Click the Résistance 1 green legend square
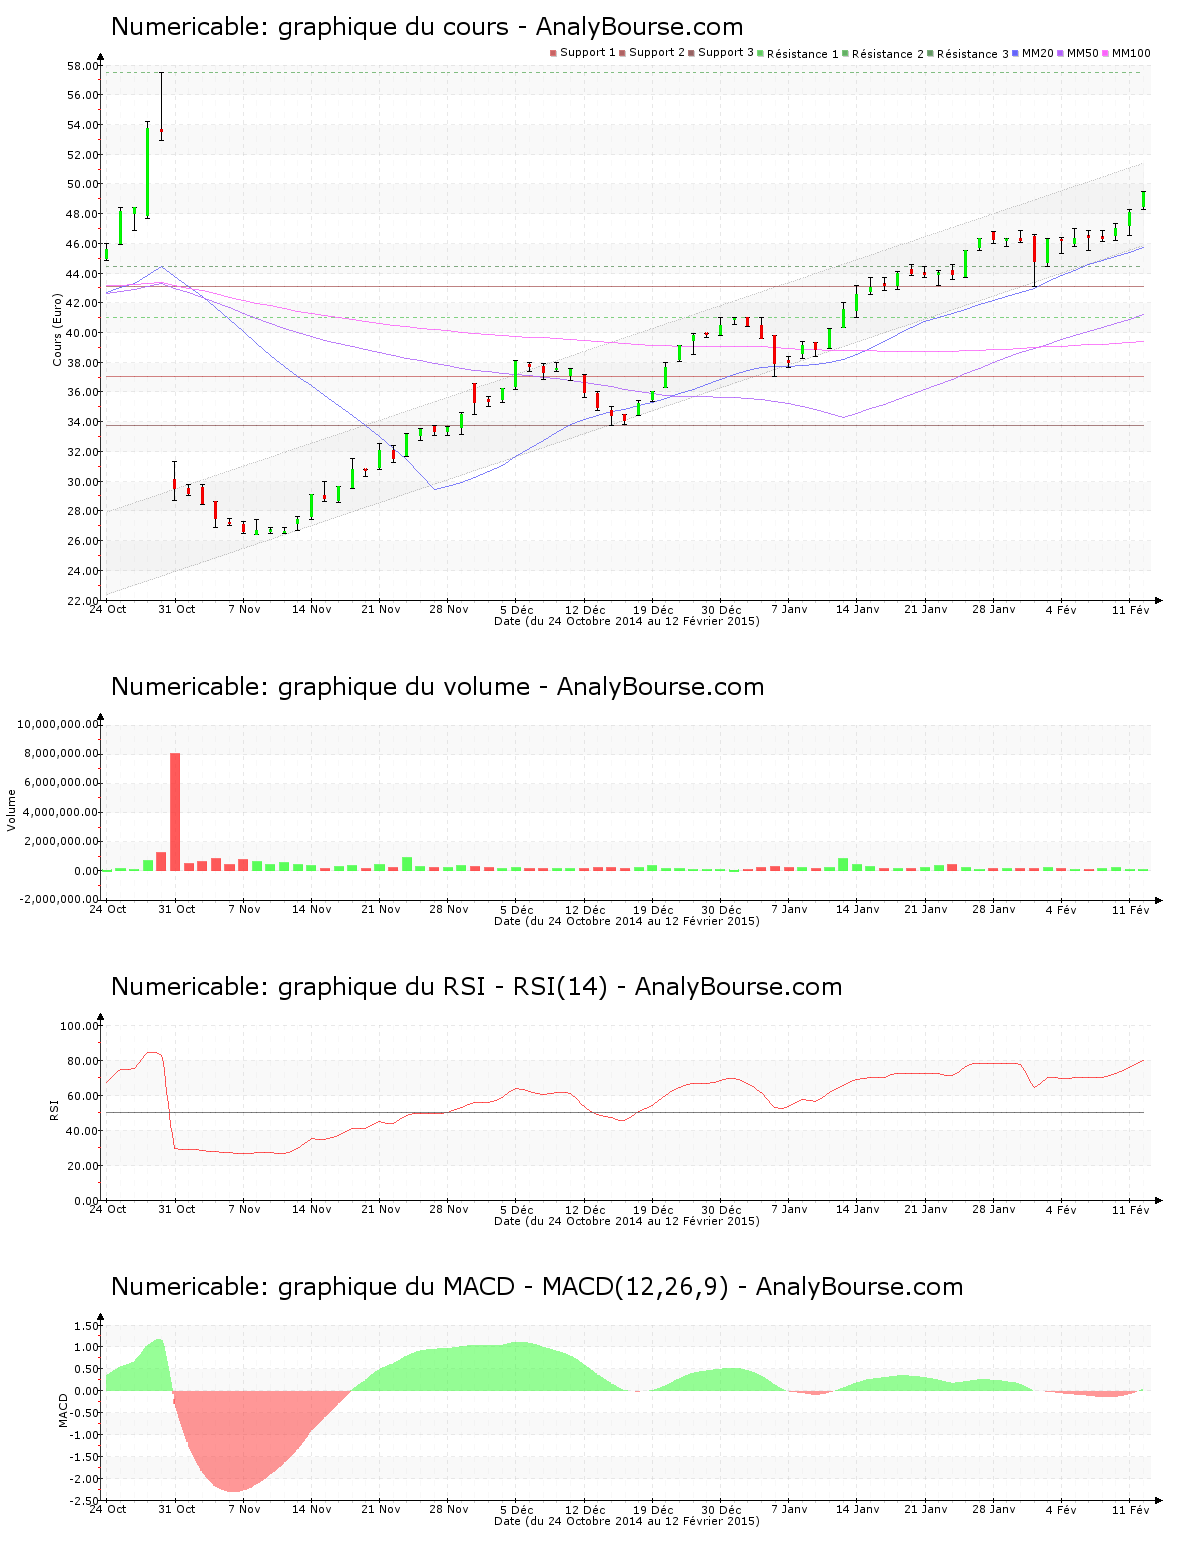The width and height of the screenshot is (1200, 1550). (761, 53)
